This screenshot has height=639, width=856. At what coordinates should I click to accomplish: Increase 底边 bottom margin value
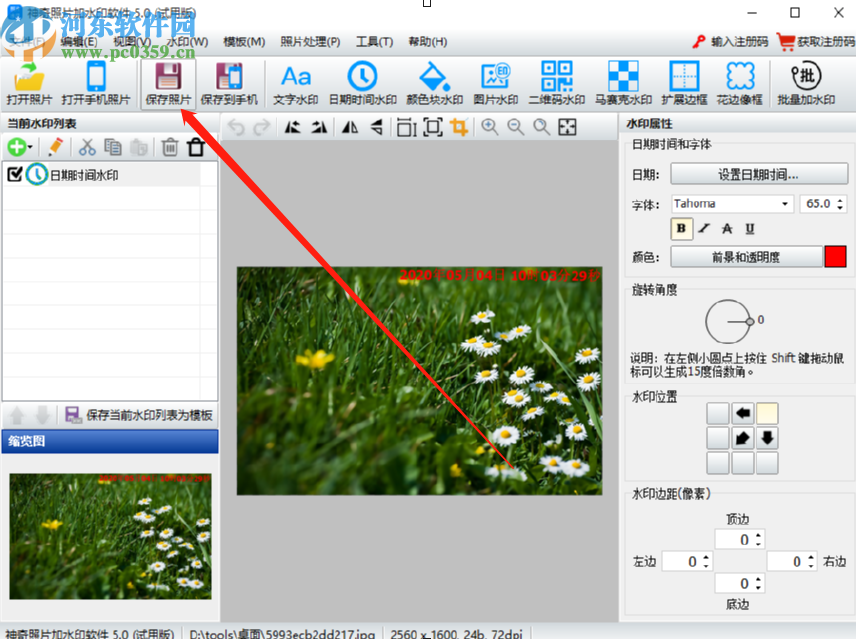tap(758, 580)
